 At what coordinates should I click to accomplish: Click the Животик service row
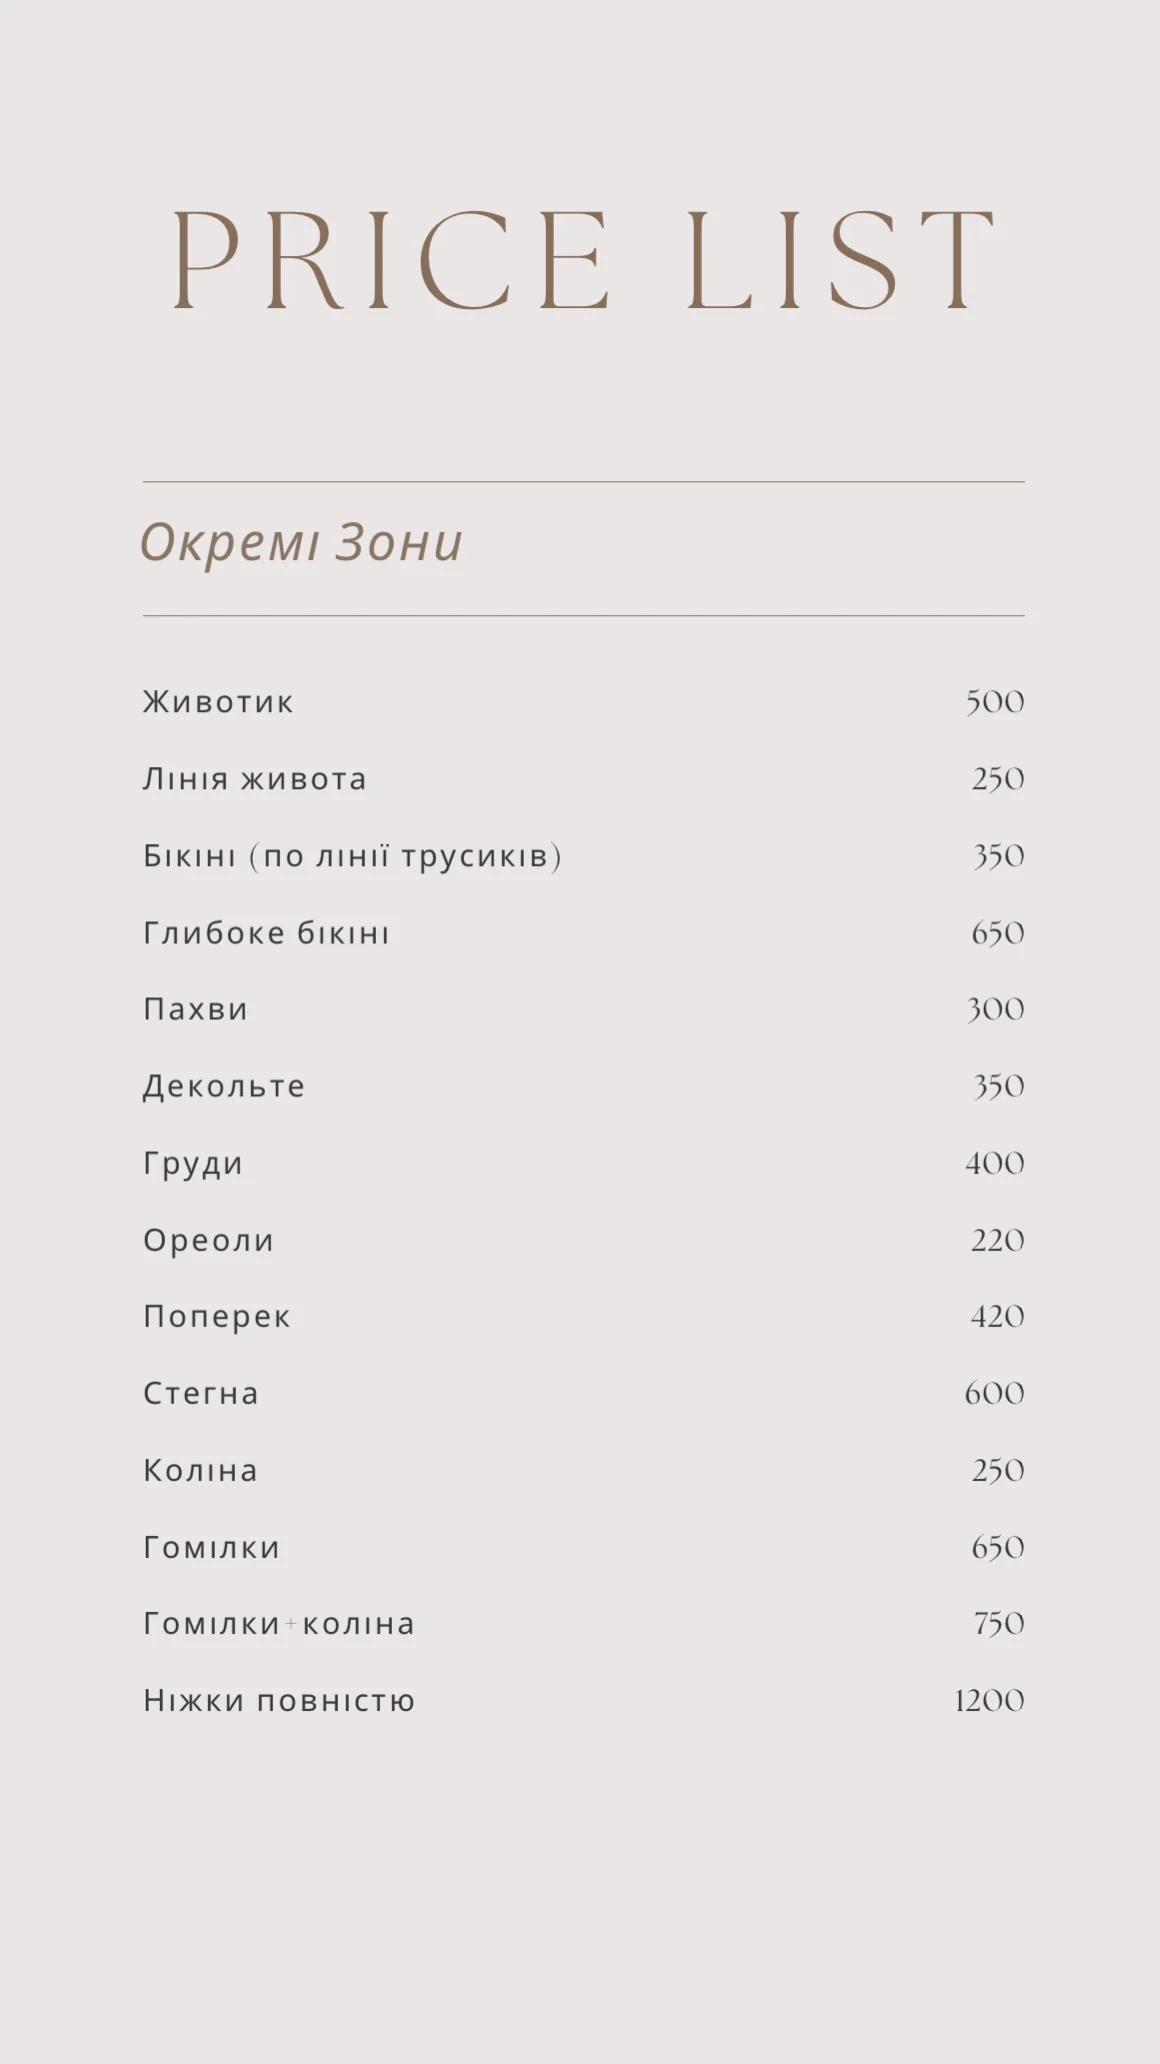(x=583, y=702)
